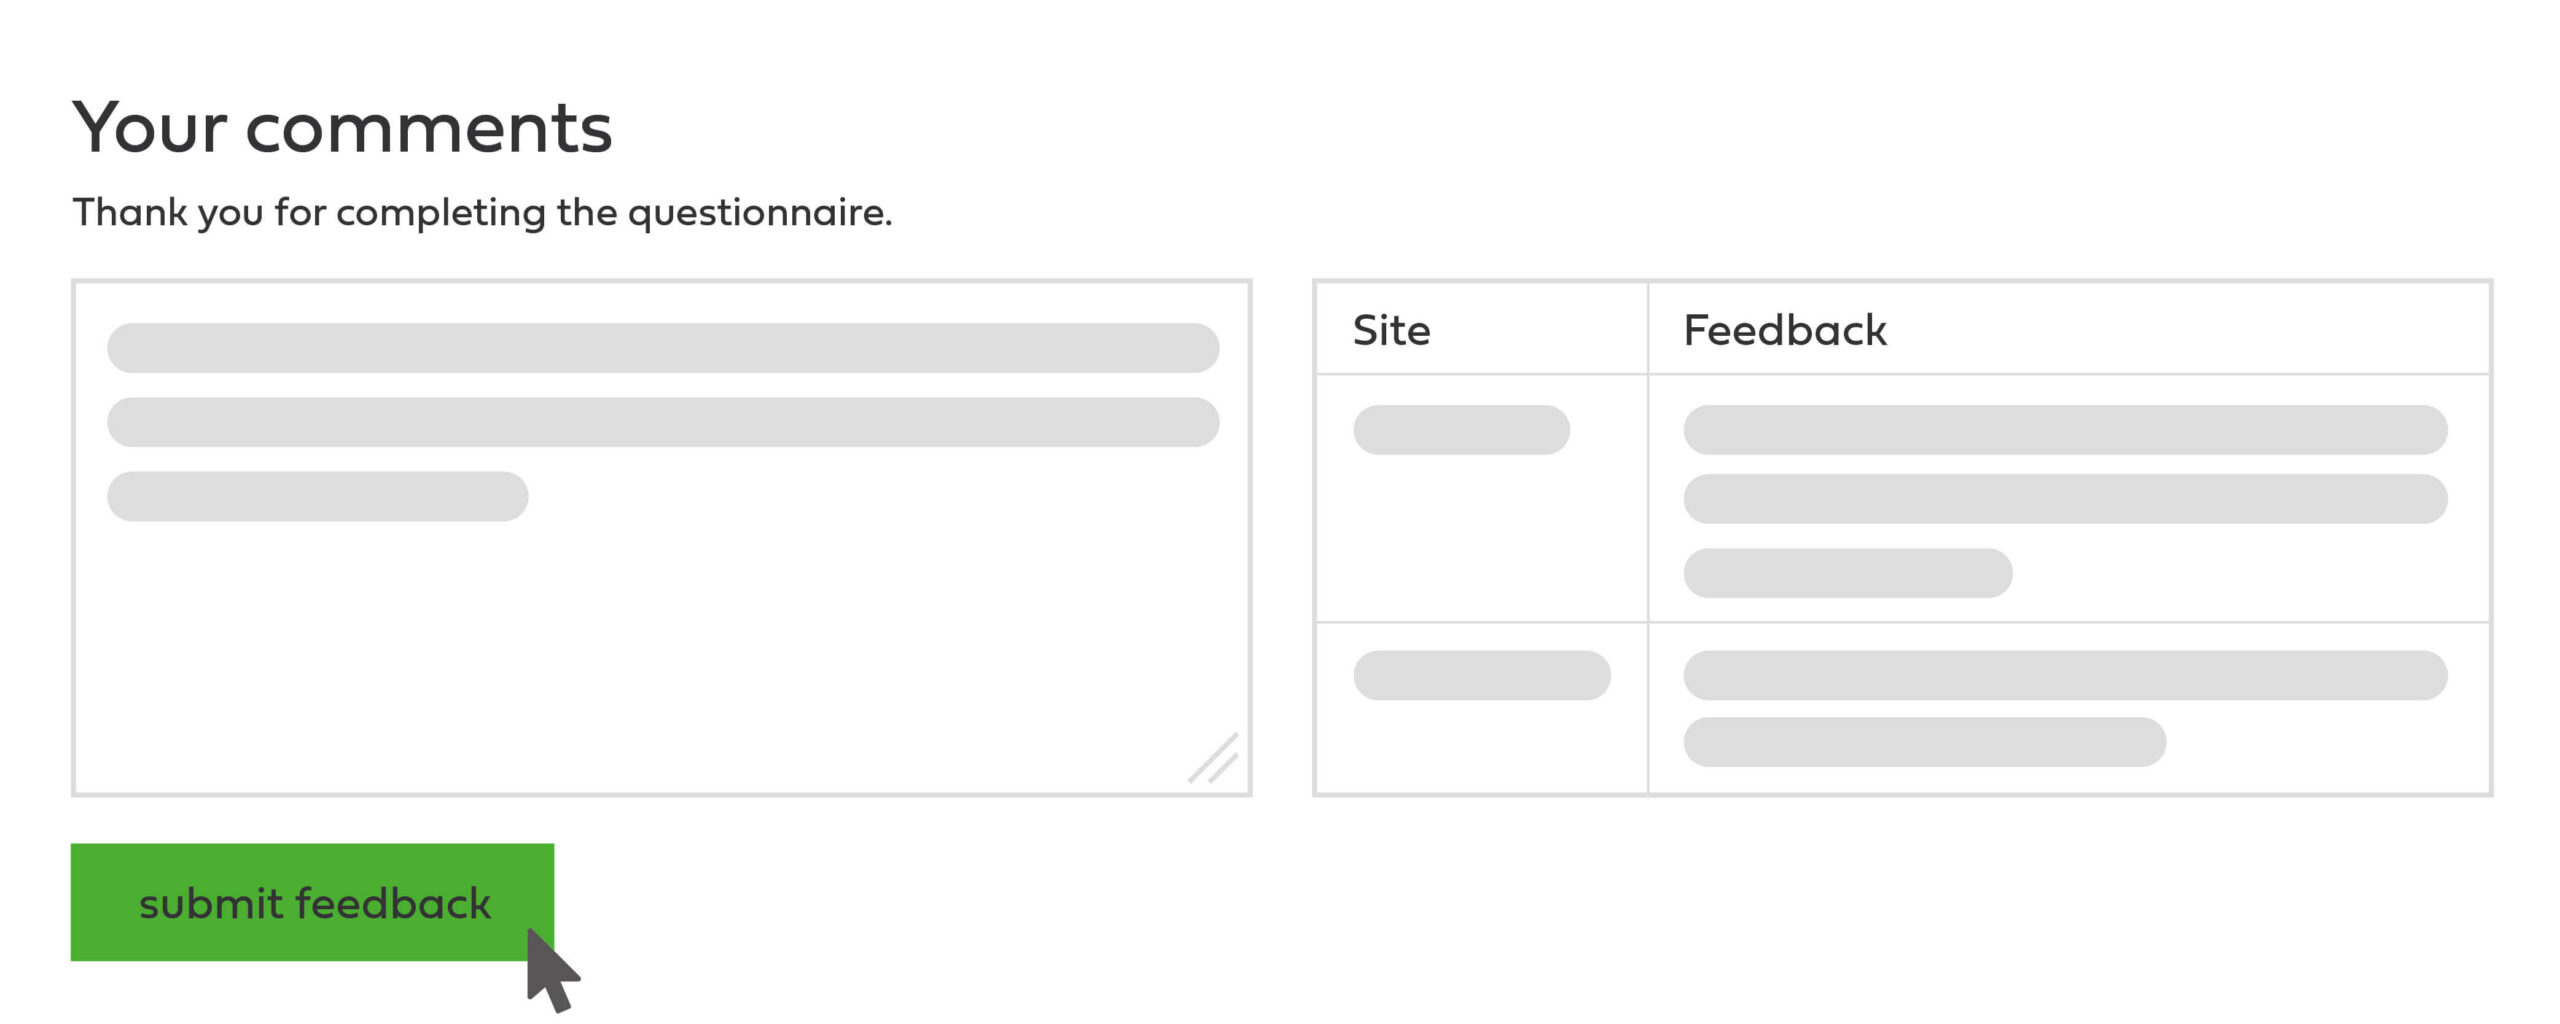Image resolution: width=2560 pixels, height=1024 pixels.
Task: Click the green submit feedback button
Action: 312,902
